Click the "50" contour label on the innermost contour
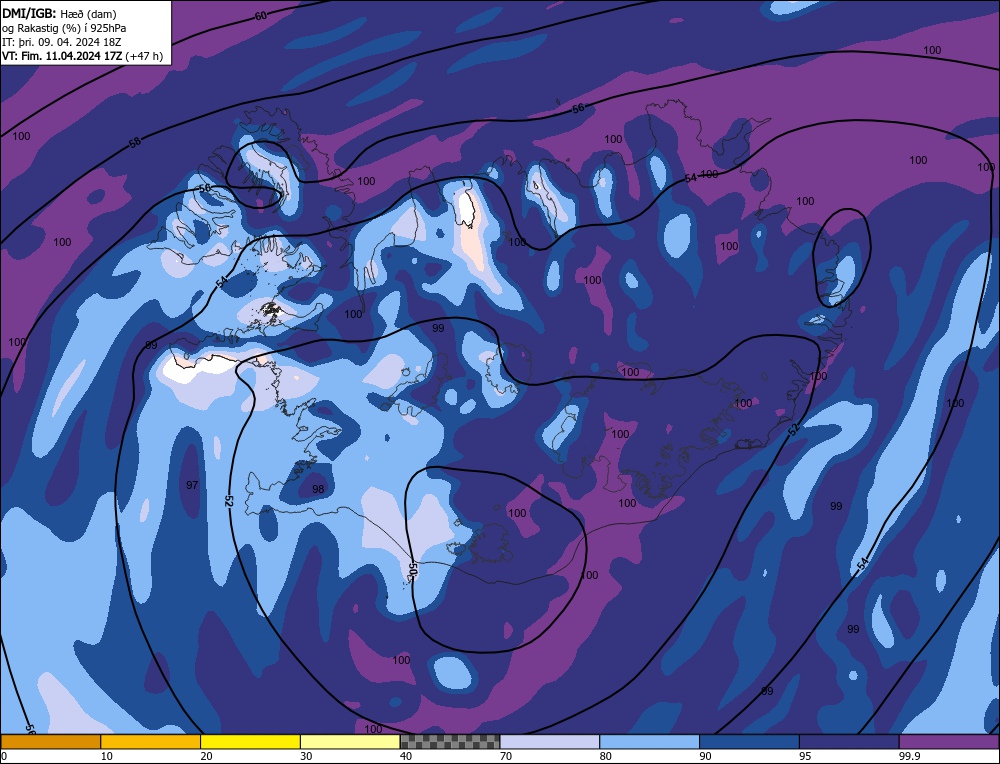Screen dimensions: 1000x764 click(x=413, y=569)
